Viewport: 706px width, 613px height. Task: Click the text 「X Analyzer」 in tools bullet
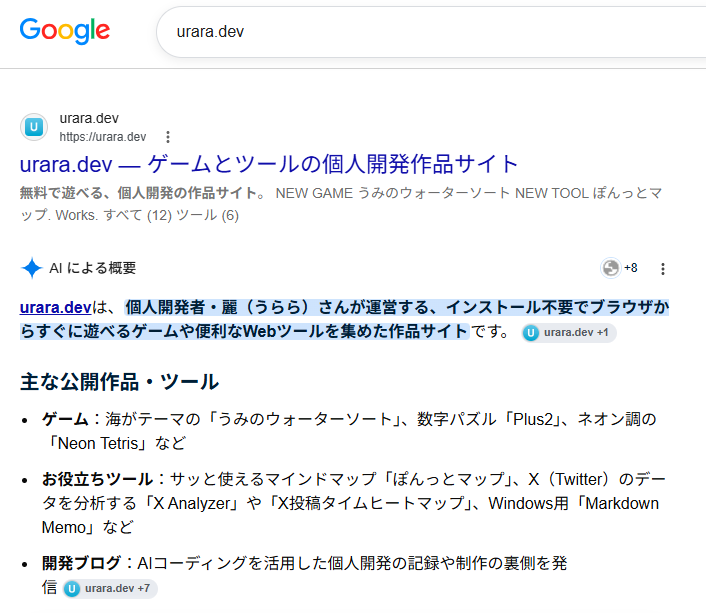[x=190, y=504]
